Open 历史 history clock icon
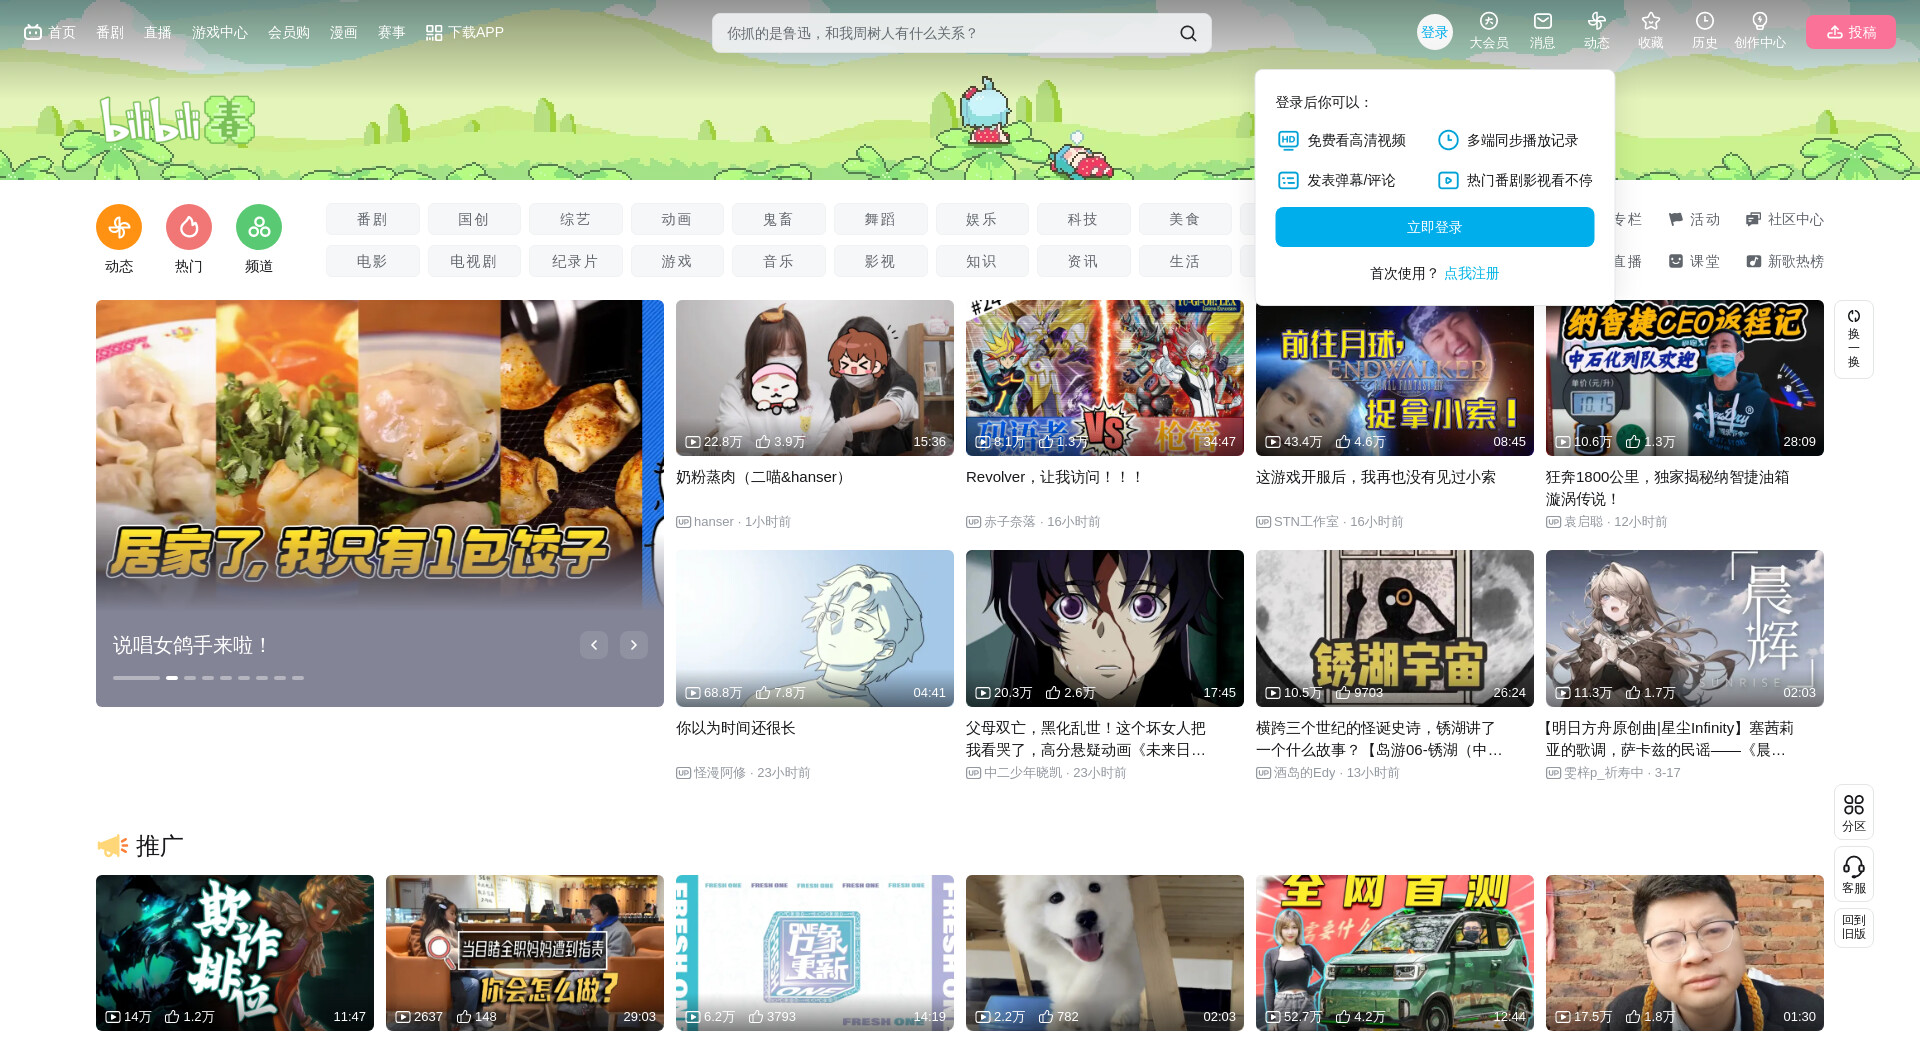The width and height of the screenshot is (1920, 1040). click(1705, 21)
